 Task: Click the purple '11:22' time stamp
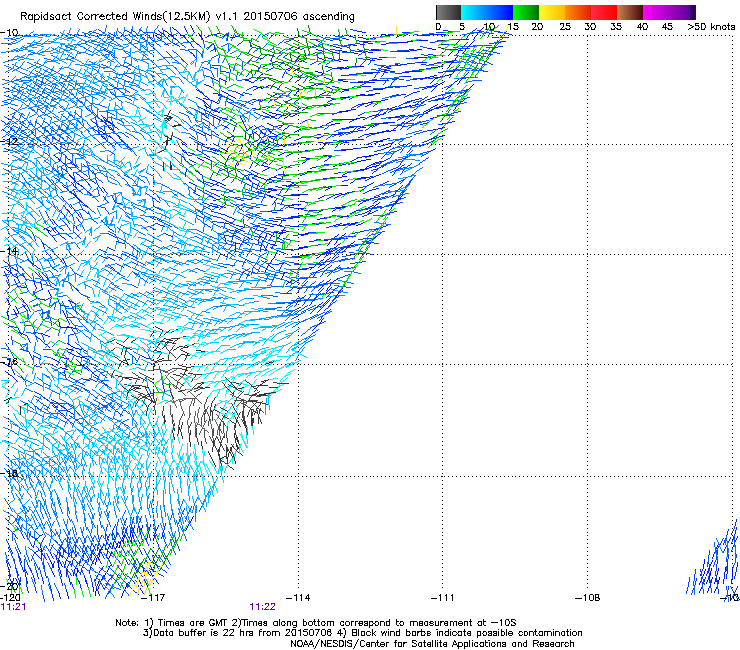[x=262, y=607]
